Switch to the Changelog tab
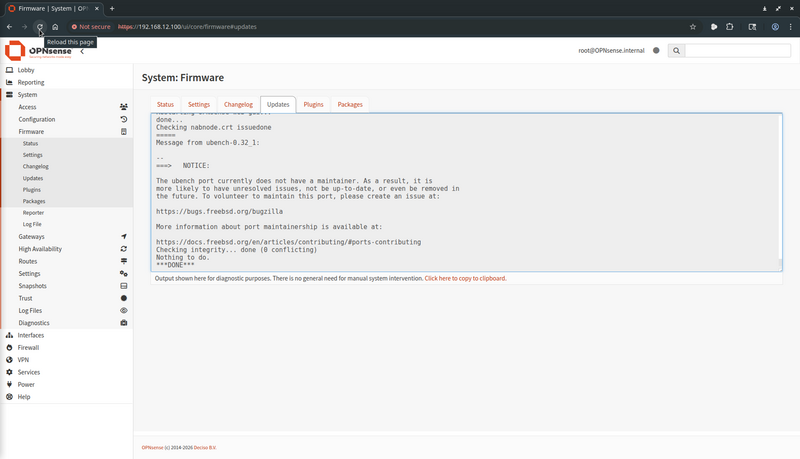Image resolution: width=800 pixels, height=459 pixels. click(x=238, y=105)
